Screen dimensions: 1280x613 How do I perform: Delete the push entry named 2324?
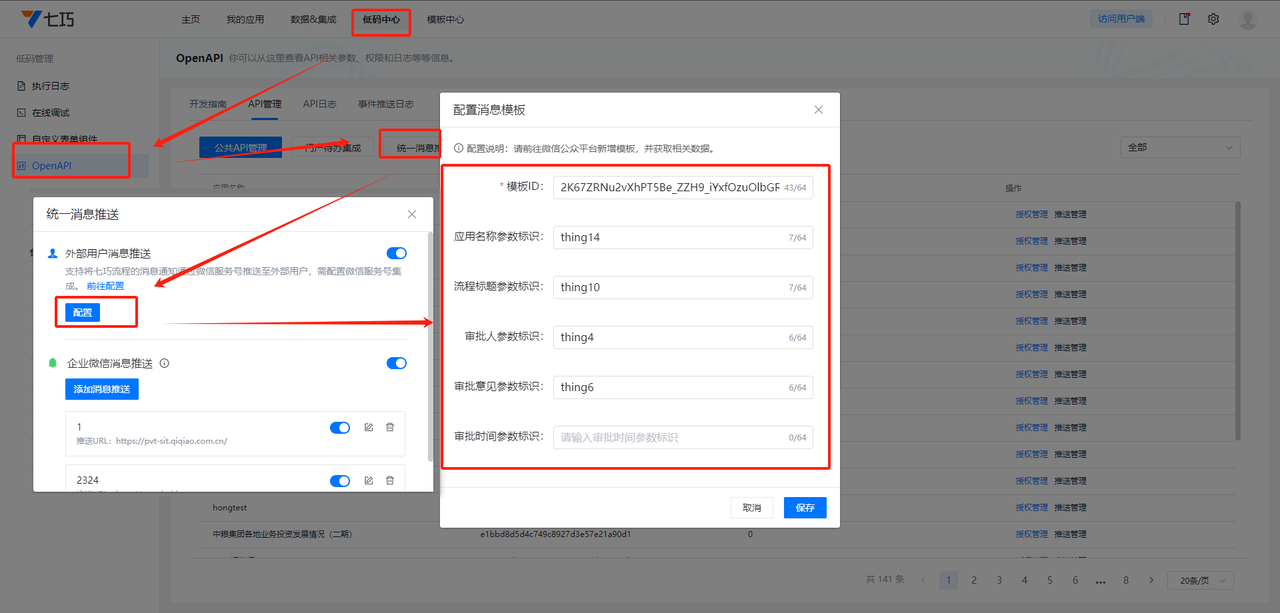tap(390, 480)
